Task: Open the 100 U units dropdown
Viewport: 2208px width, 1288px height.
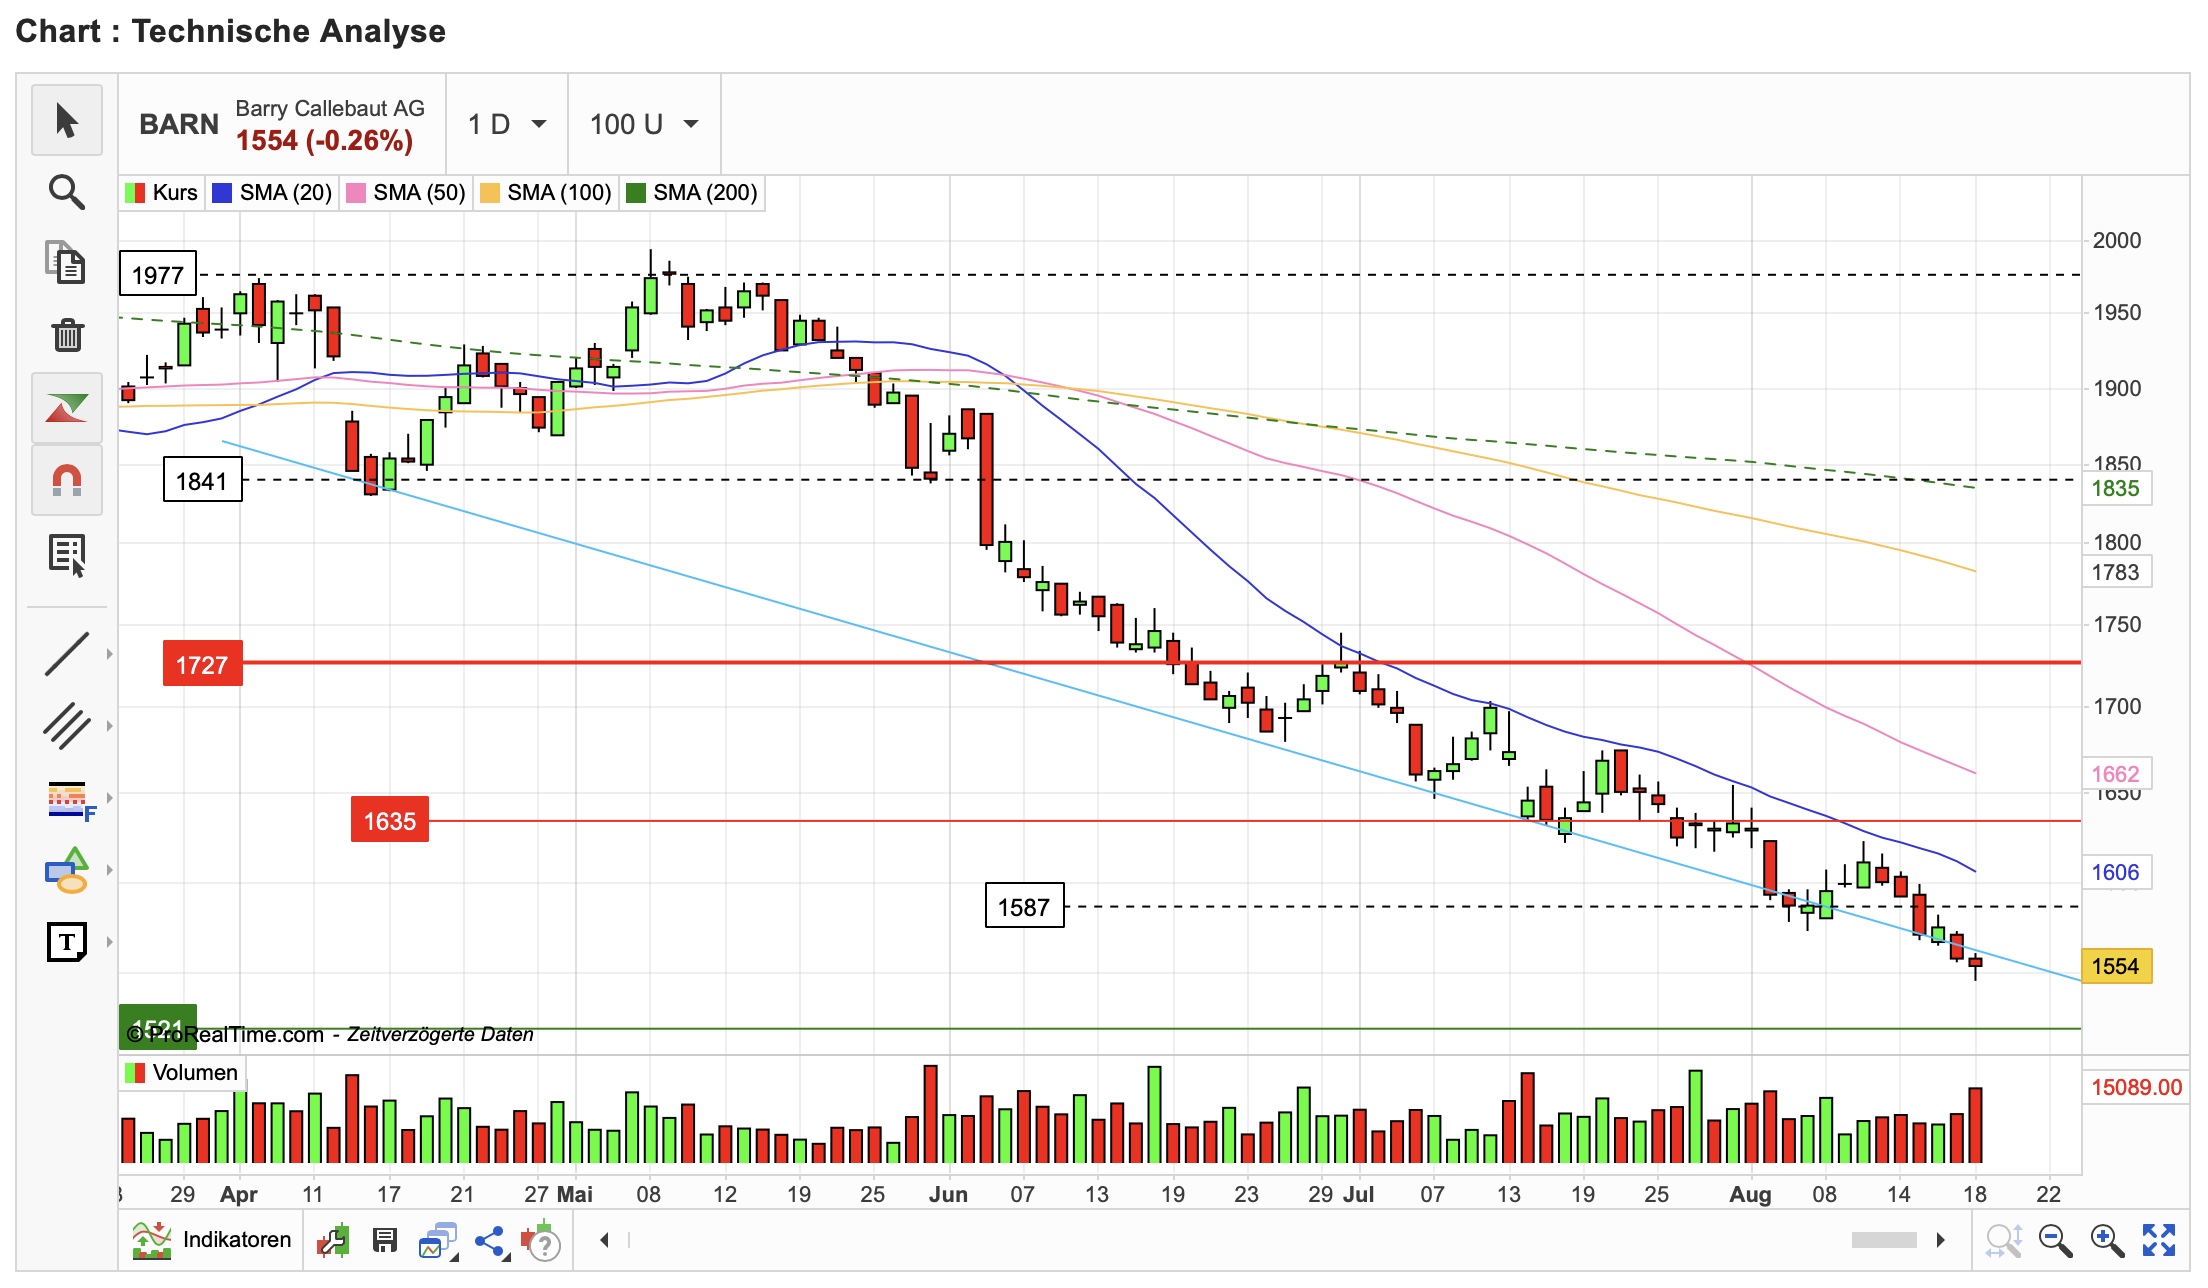Action: point(643,124)
